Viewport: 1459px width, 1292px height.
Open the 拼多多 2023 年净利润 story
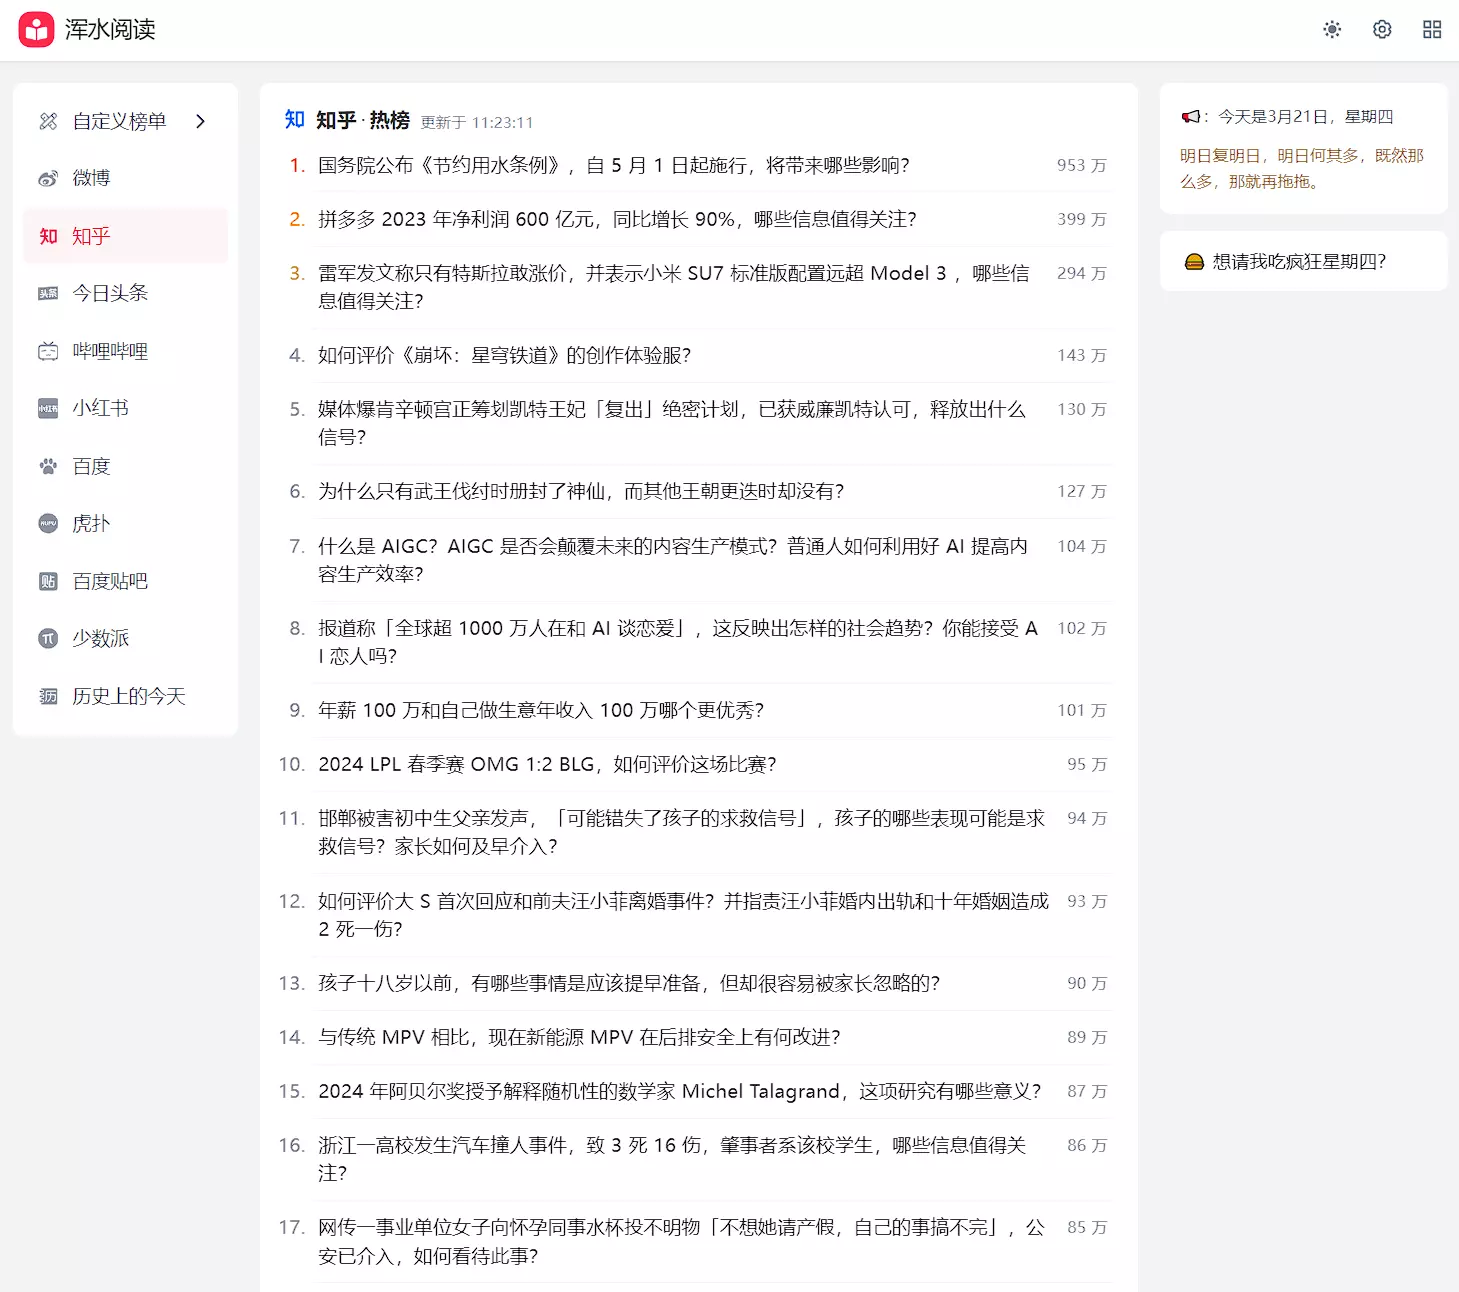tap(616, 219)
